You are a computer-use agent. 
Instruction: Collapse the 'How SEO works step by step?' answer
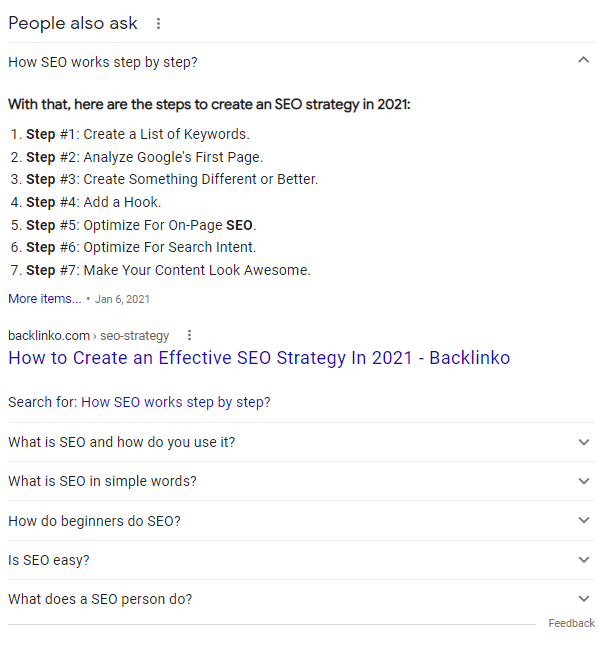click(584, 61)
